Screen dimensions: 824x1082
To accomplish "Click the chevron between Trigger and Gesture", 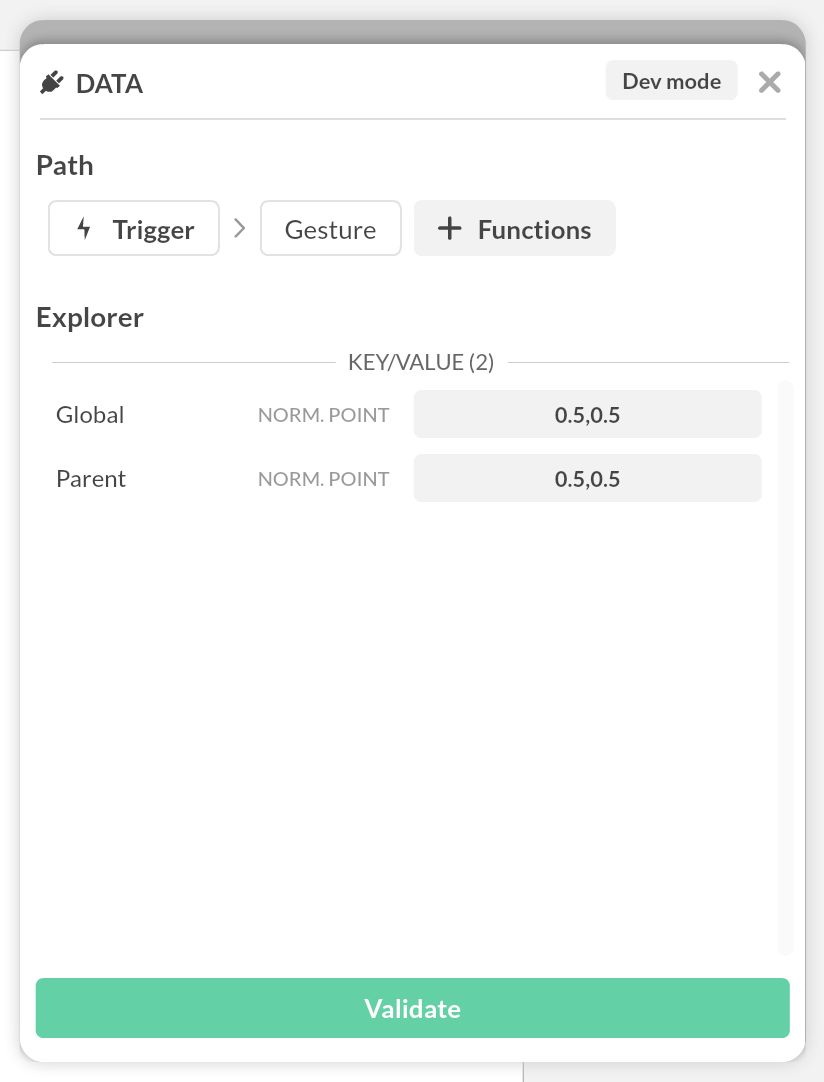I will [x=239, y=229].
